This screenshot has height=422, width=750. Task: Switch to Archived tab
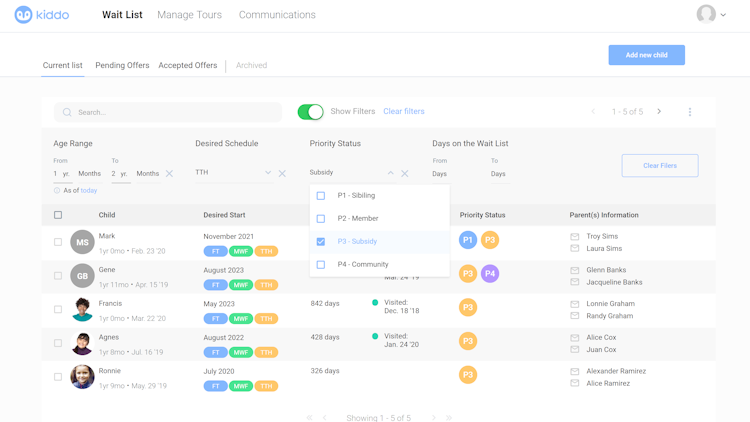pos(252,65)
